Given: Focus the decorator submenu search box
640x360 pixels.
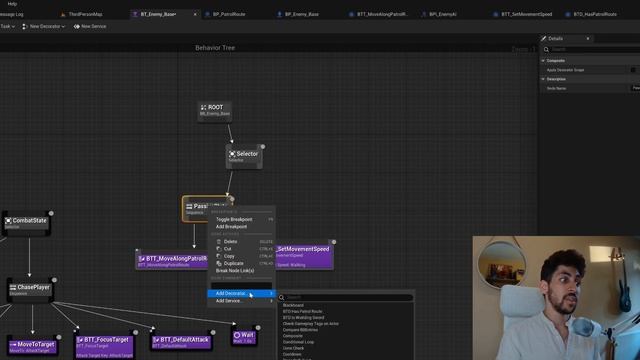Looking at the screenshot, I should click(346, 297).
